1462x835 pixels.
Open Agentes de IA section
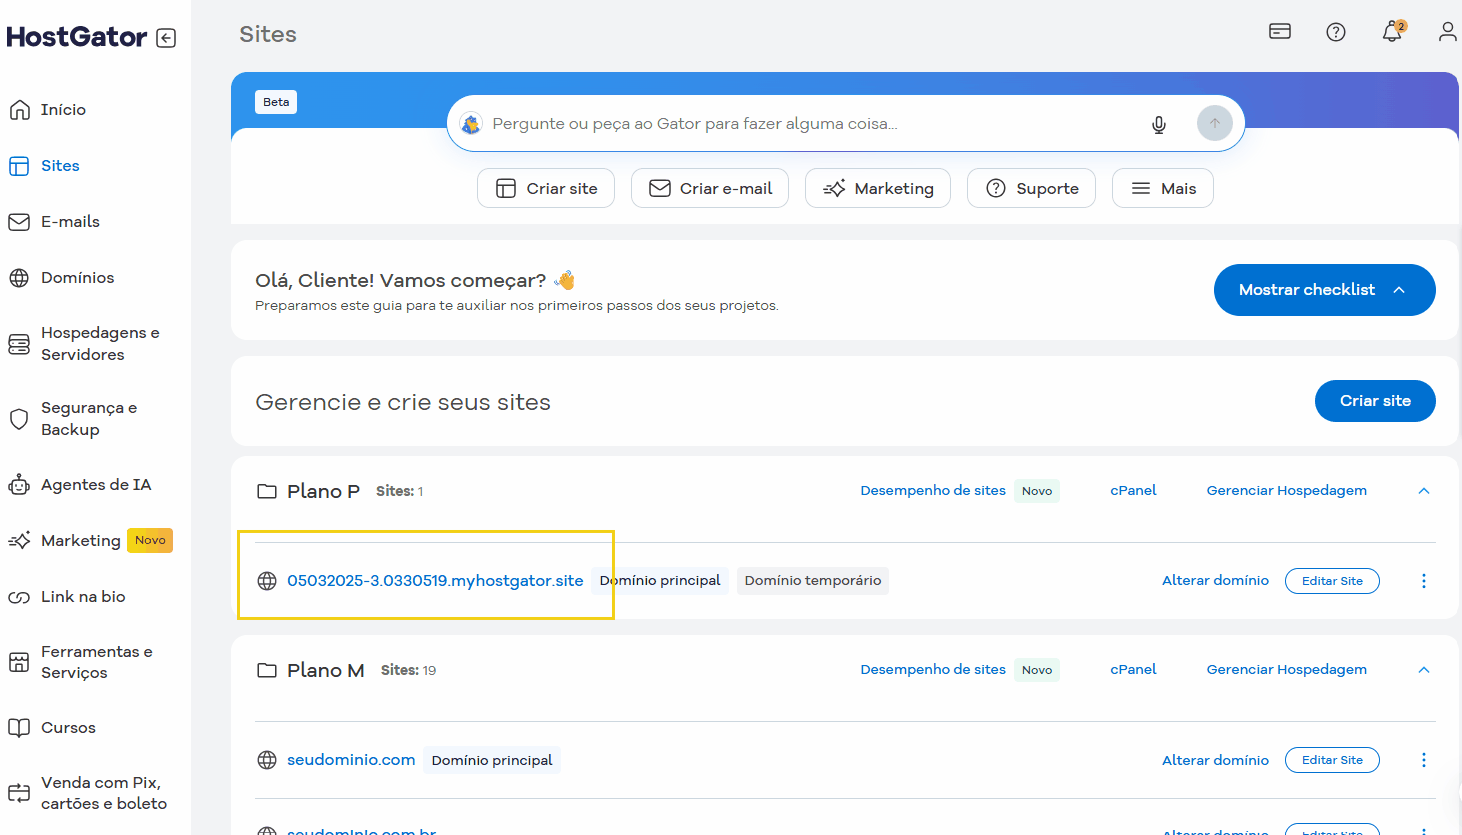(95, 484)
